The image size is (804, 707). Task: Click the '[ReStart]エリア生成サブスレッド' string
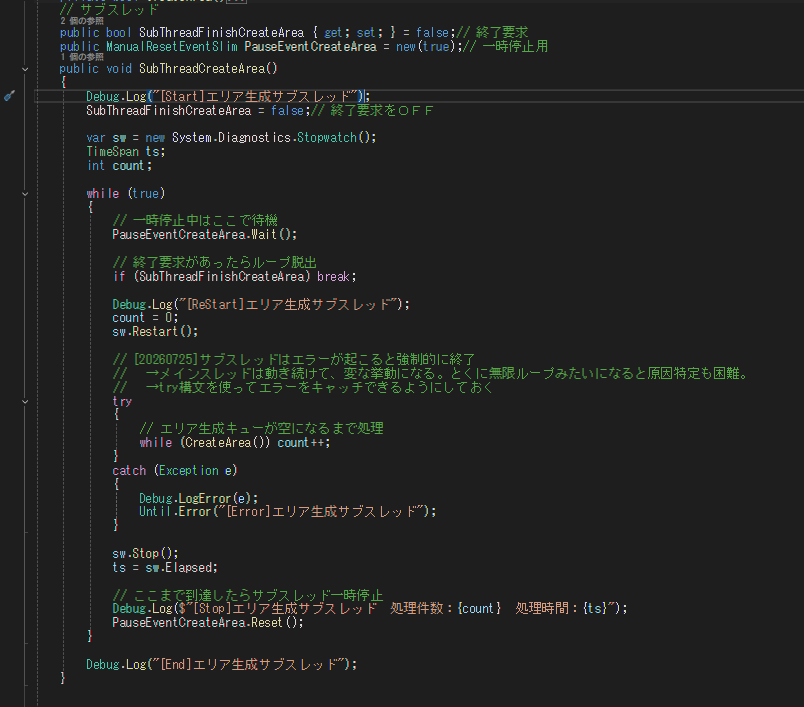(x=290, y=305)
